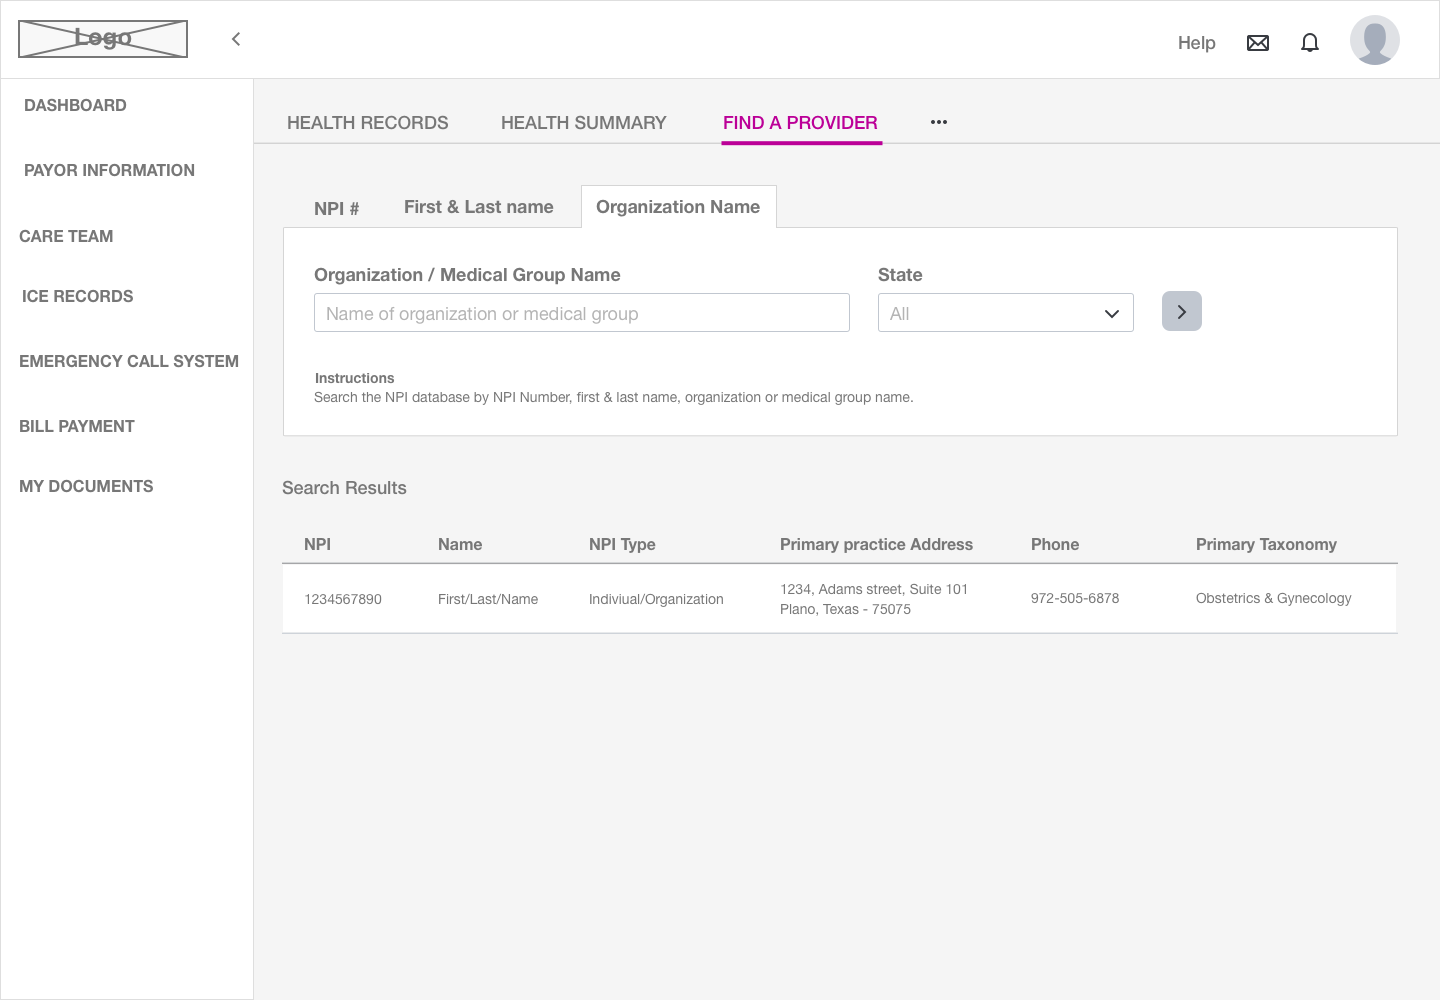Navigate to Find a Provider
Image resolution: width=1440 pixels, height=1000 pixels.
click(800, 122)
